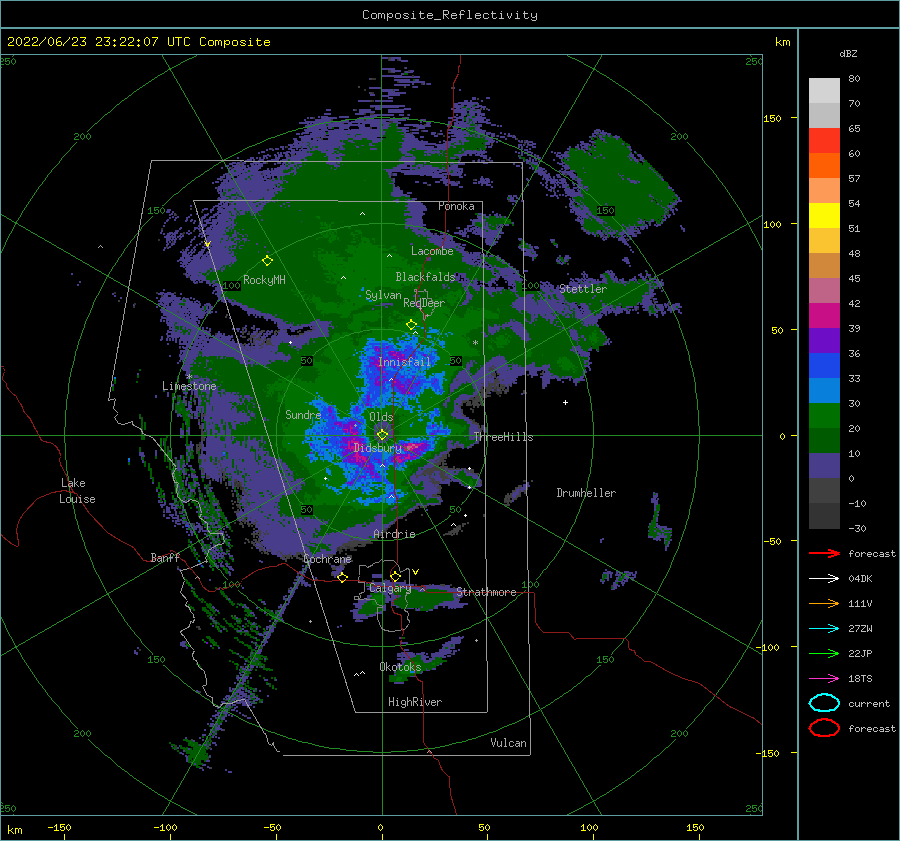
Task: Select the red forecast ellipse legend icon
Action: click(x=824, y=728)
